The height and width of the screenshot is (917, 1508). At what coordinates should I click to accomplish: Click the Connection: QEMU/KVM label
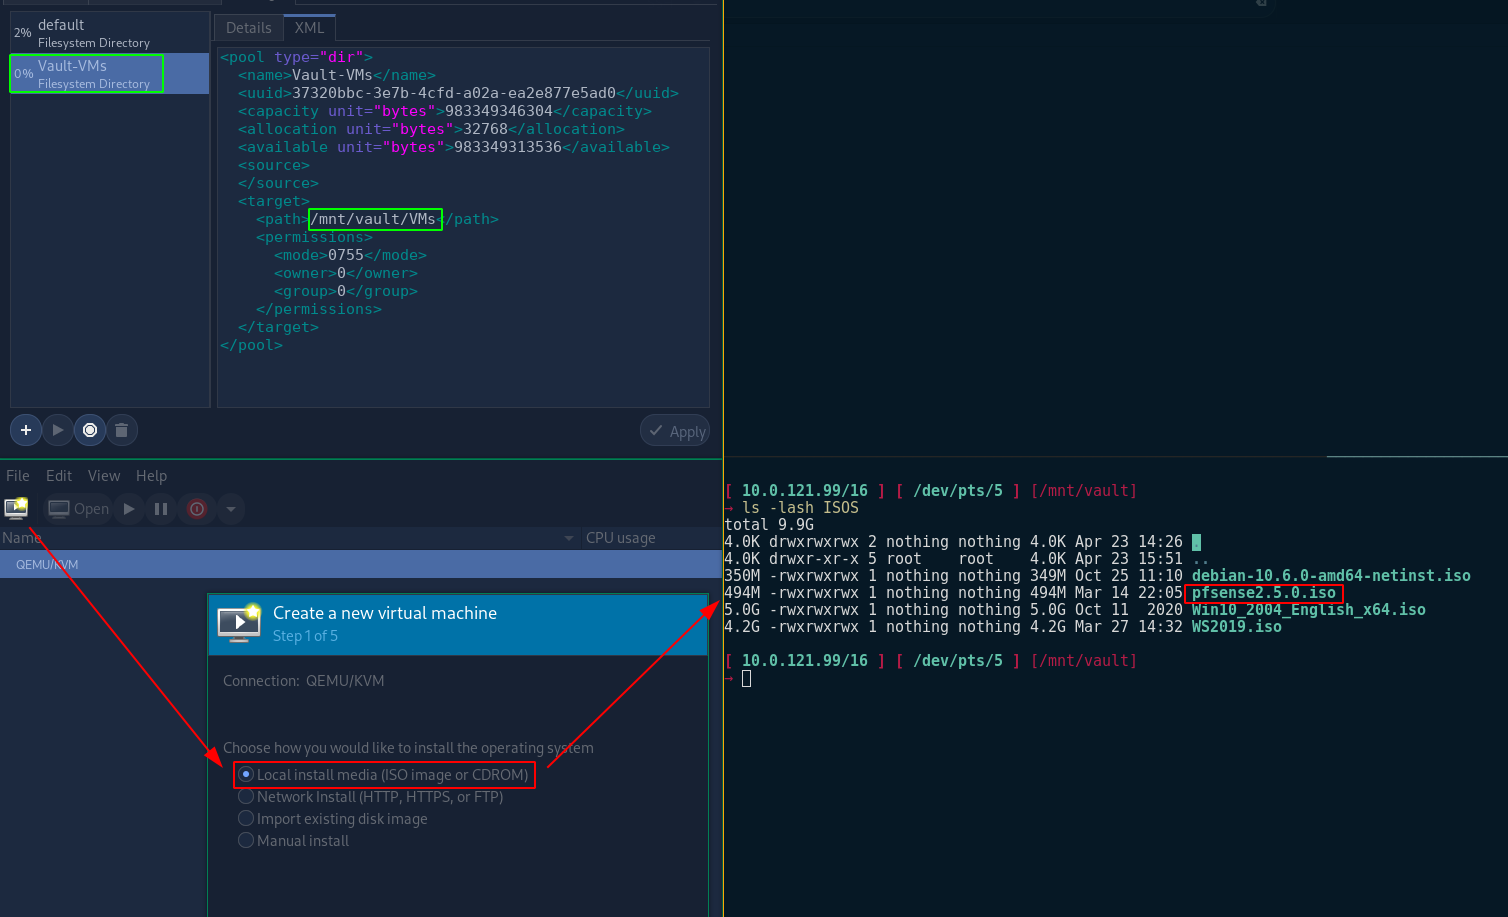click(x=303, y=681)
